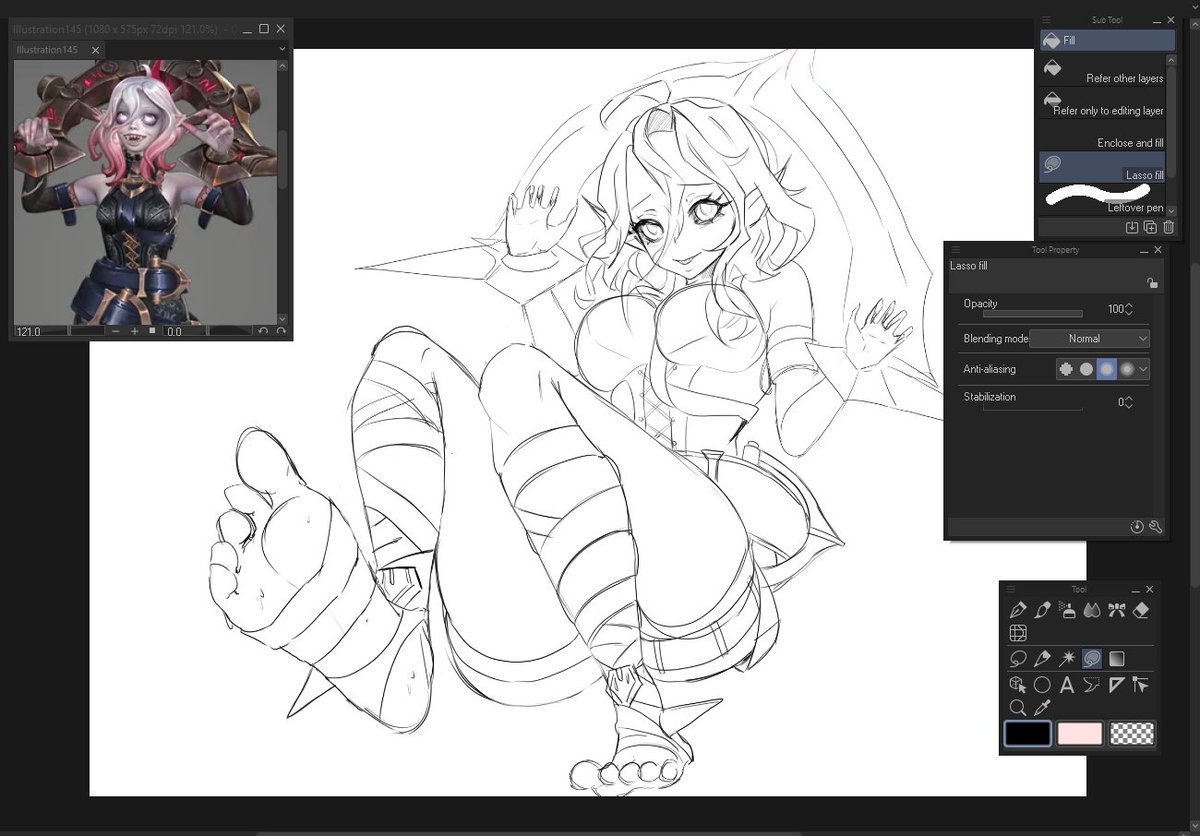Reset tool settings to default icon
This screenshot has height=836, width=1200.
(1137, 527)
